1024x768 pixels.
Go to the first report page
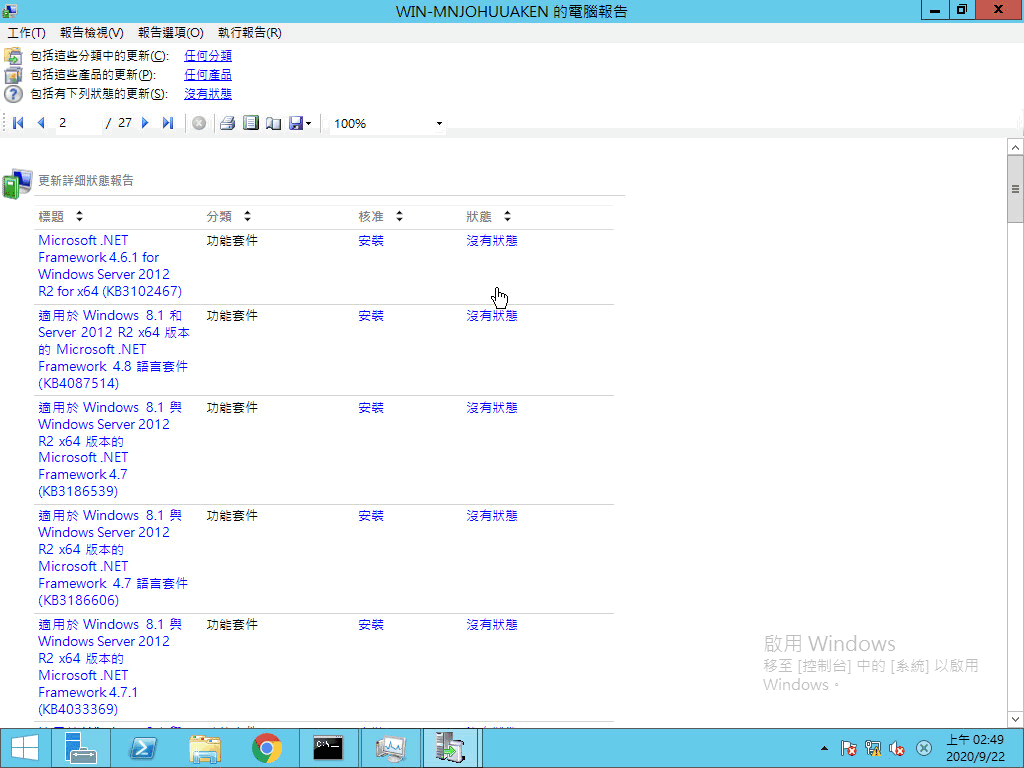click(18, 123)
